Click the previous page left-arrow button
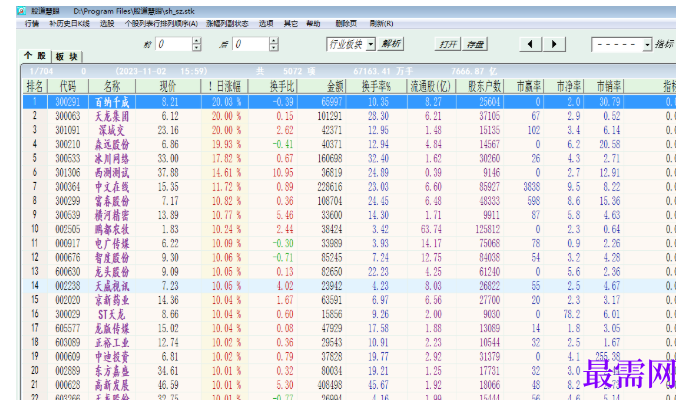695x405 pixels. click(530, 44)
